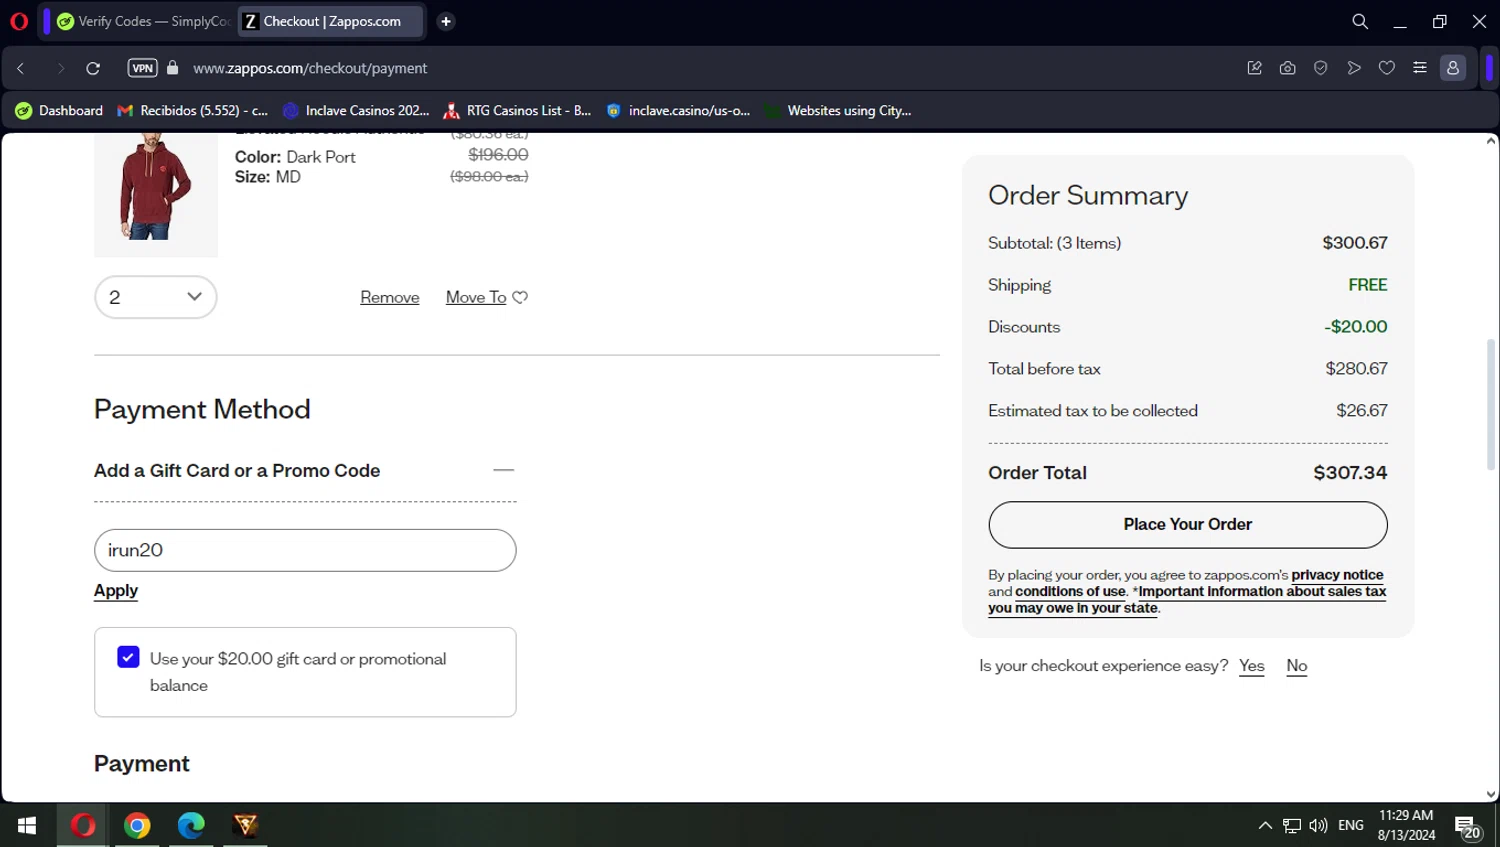Open the orange taskbar app icon

(245, 825)
